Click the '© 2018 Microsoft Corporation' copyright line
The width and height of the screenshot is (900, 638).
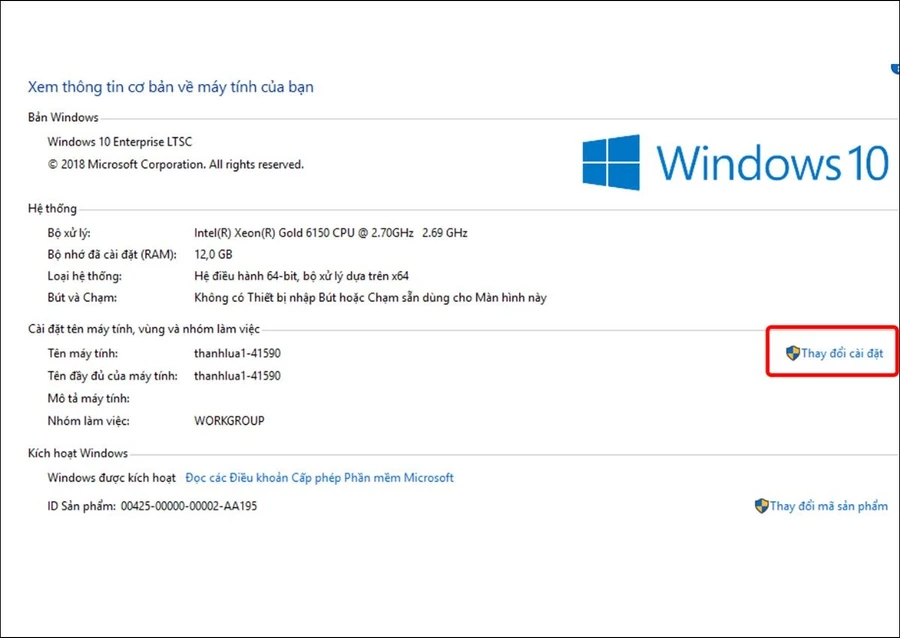click(176, 165)
